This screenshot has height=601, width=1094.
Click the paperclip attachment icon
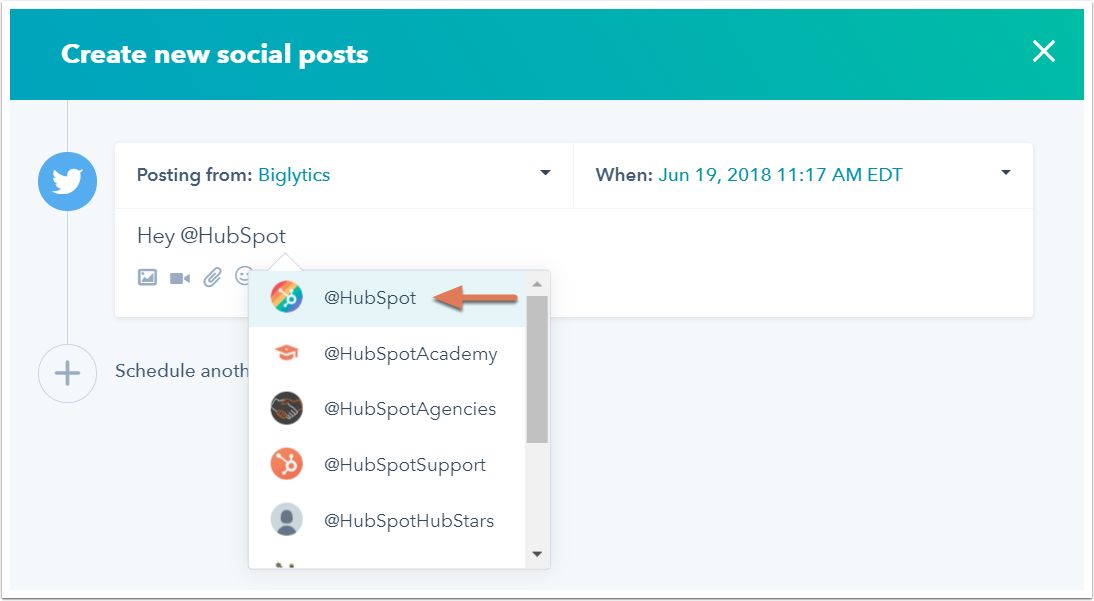click(x=212, y=277)
